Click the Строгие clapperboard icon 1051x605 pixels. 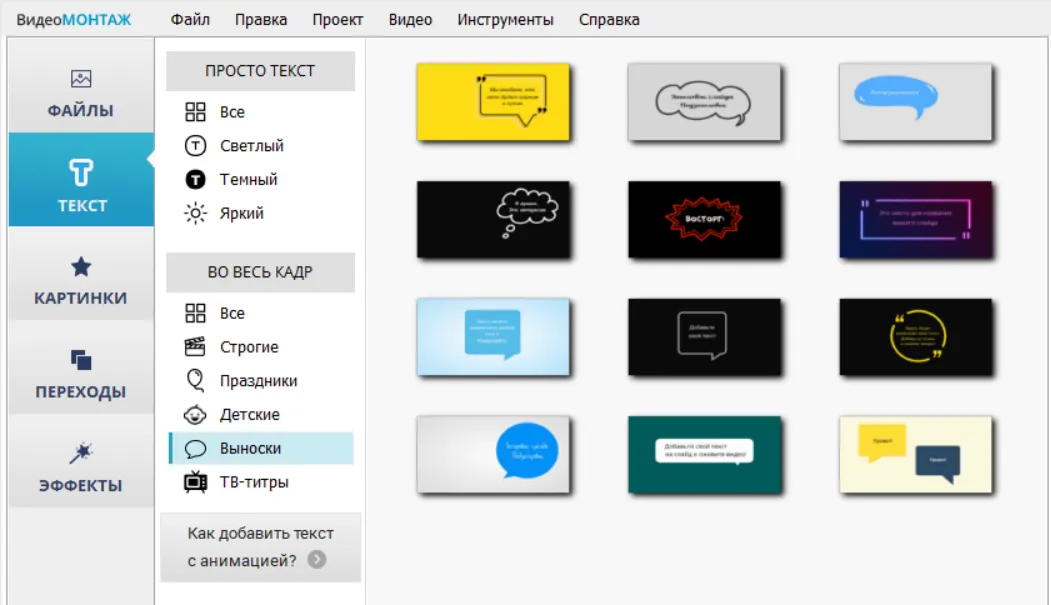point(195,346)
